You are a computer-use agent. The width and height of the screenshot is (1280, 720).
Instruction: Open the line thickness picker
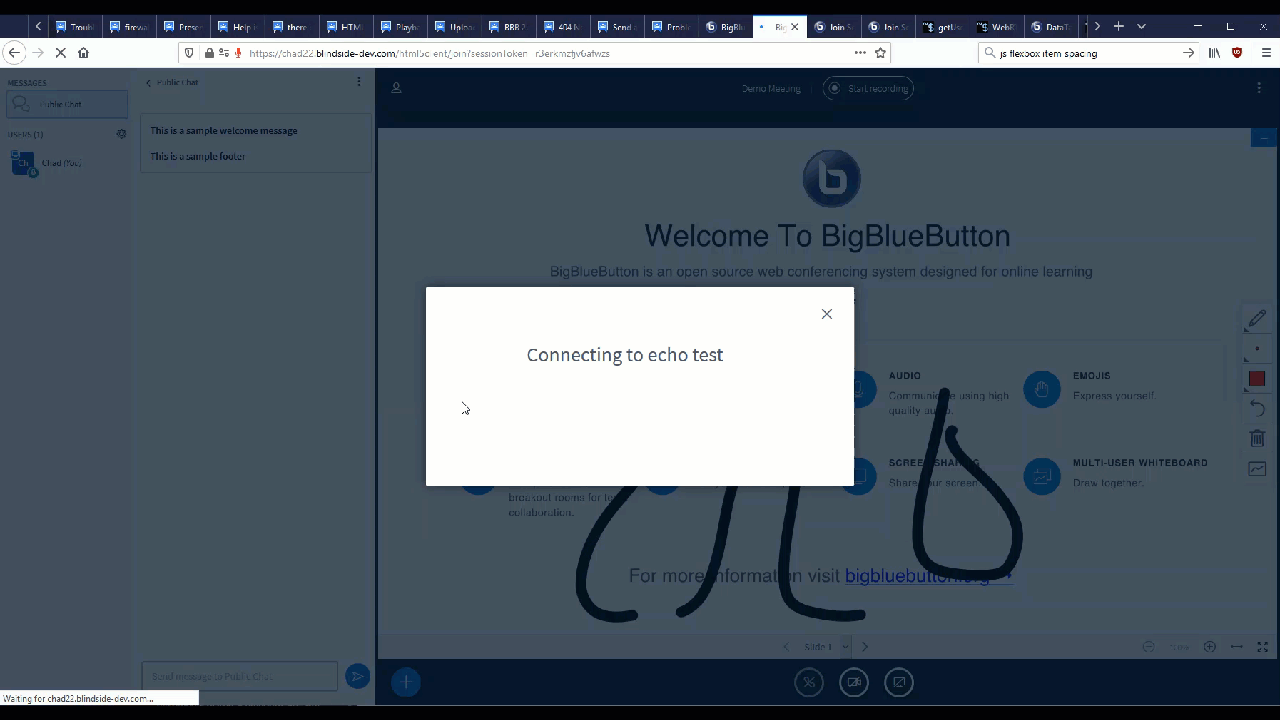point(1257,349)
